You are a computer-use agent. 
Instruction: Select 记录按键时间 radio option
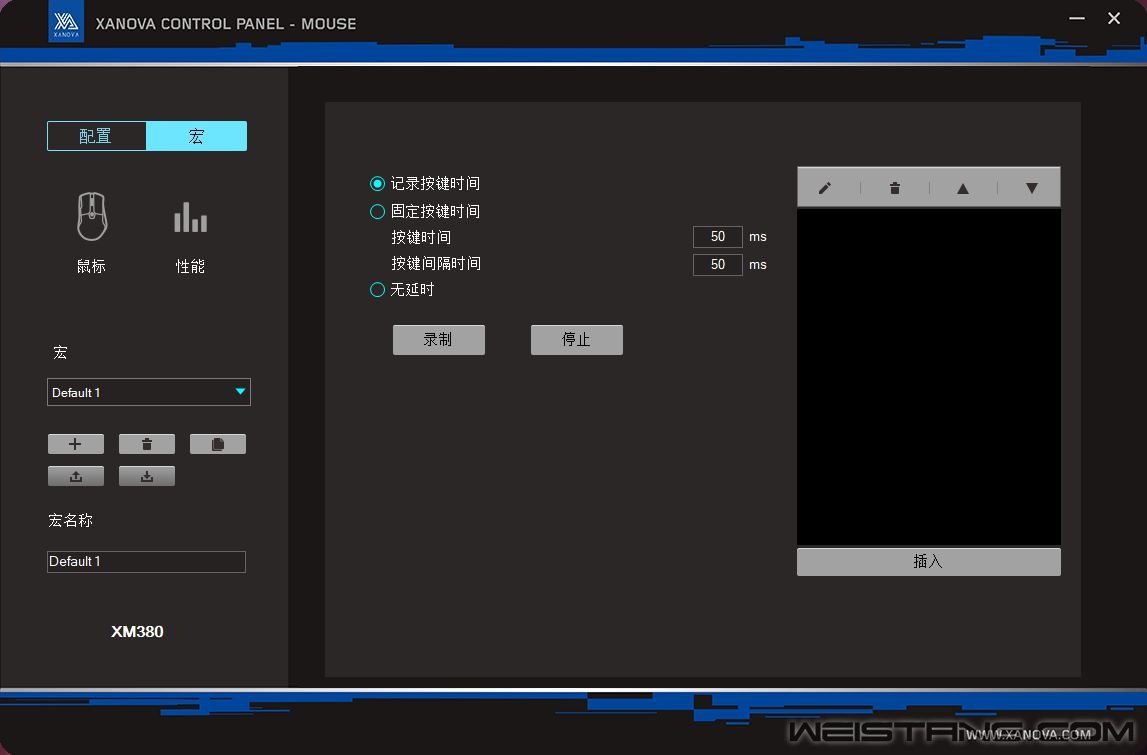click(x=377, y=183)
